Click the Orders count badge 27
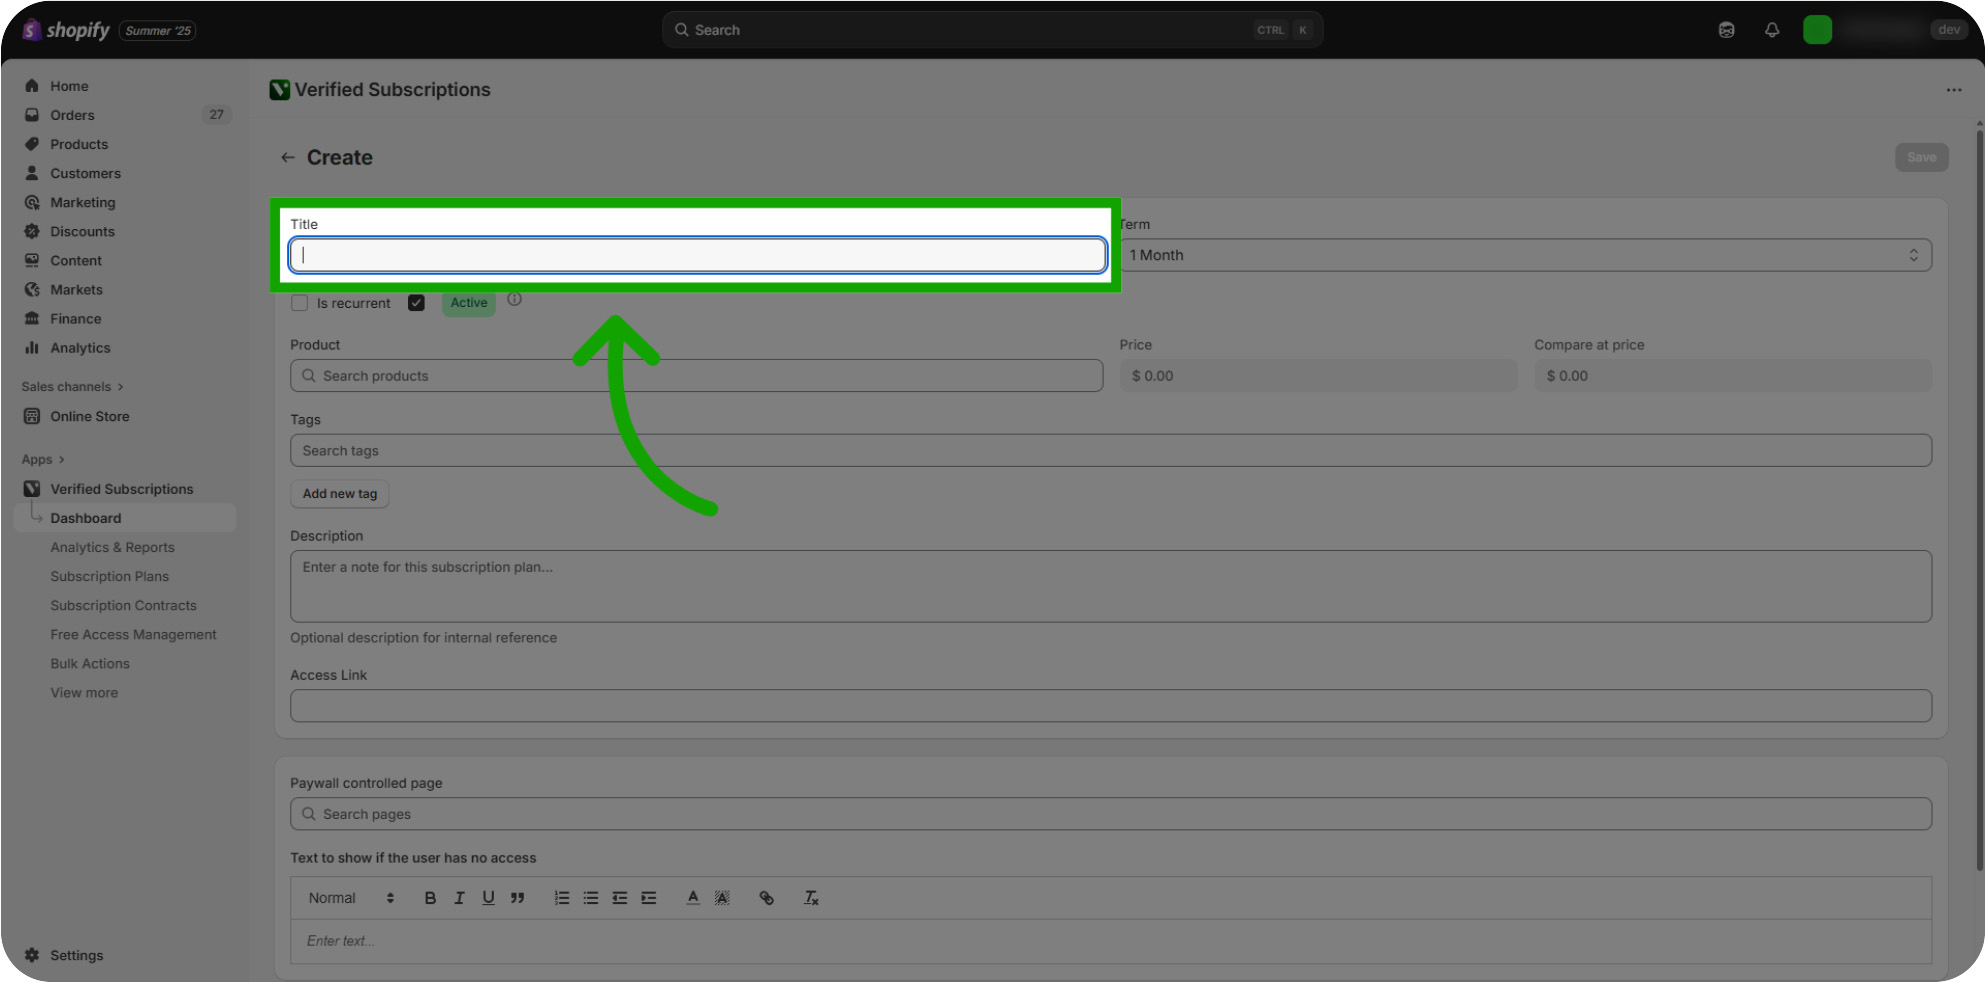 (216, 114)
